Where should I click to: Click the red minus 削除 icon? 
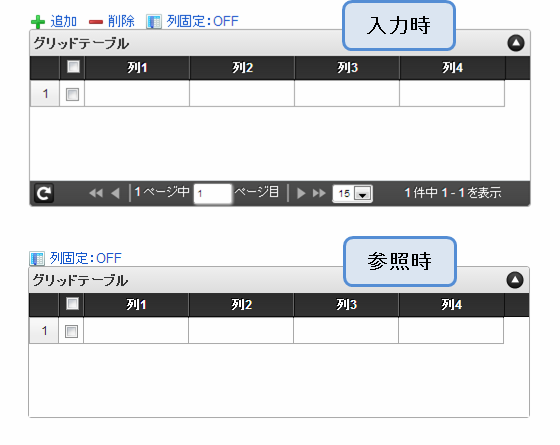[96, 22]
